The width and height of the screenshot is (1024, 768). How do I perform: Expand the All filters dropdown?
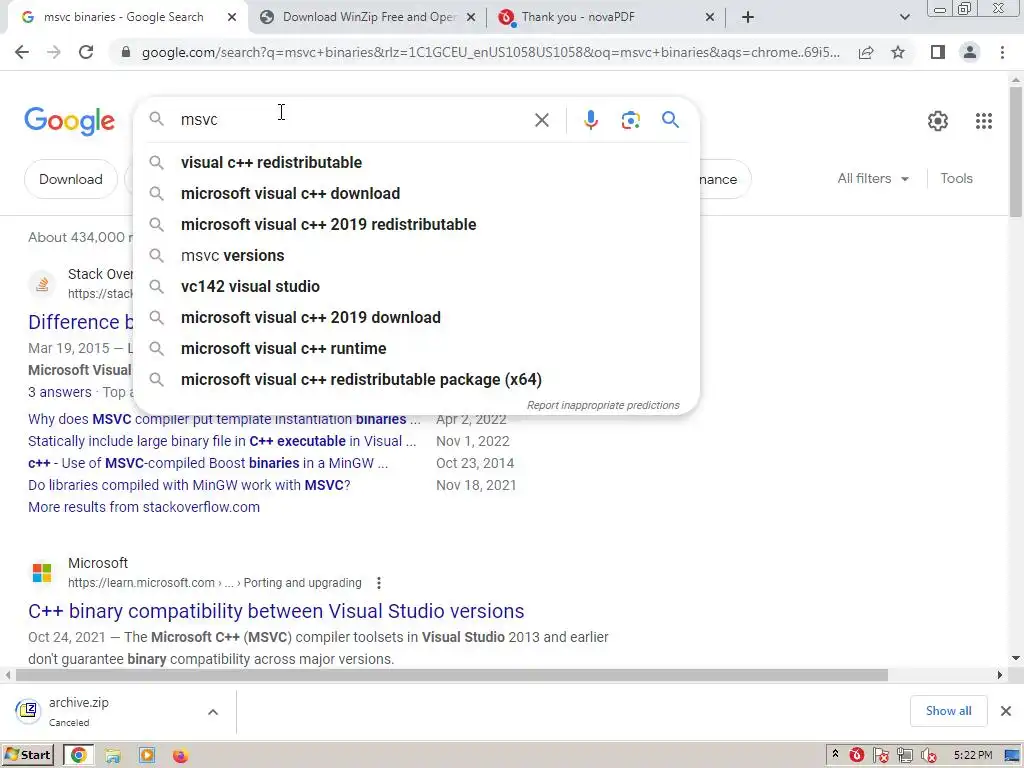pos(873,178)
